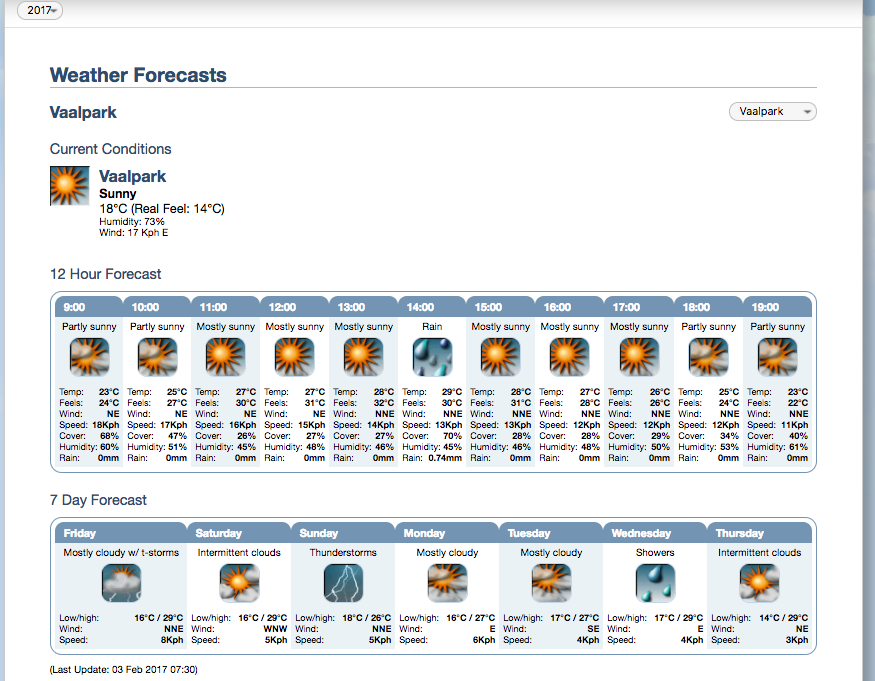875x681 pixels.
Task: Click the 'Last Update: 03 Feb 2017 07:30' text
Action: coord(123,670)
